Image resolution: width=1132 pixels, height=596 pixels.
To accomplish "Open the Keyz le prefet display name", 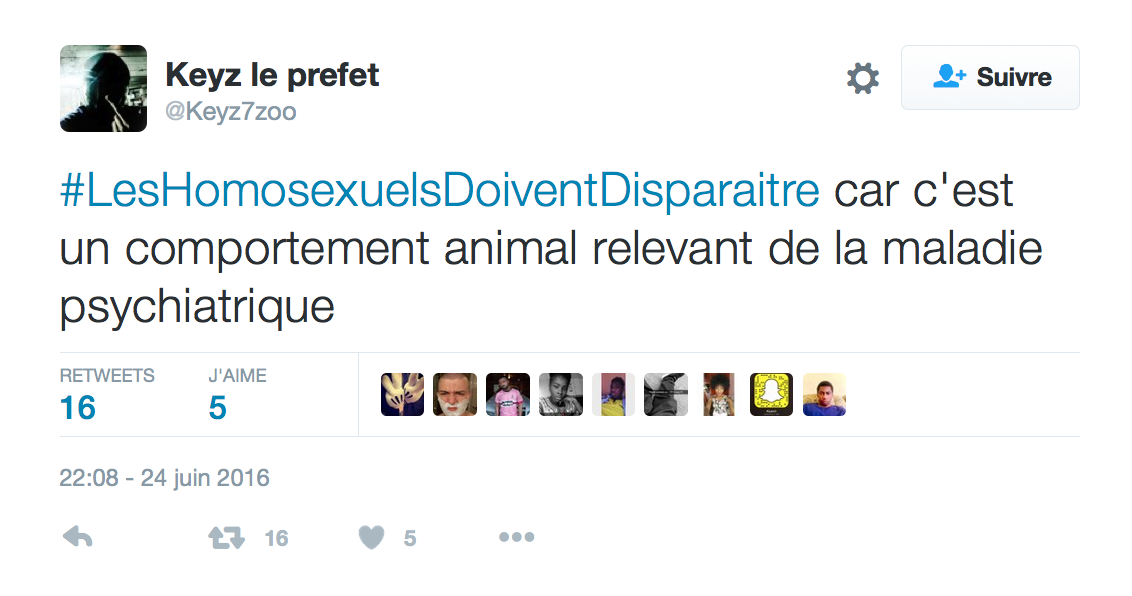I will tap(272, 75).
